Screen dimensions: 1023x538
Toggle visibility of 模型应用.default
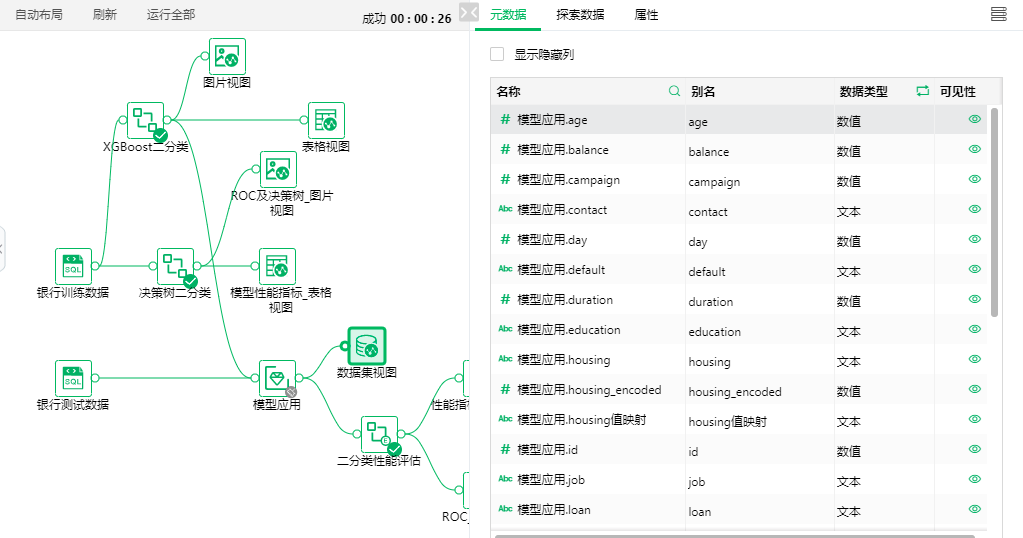(x=975, y=269)
